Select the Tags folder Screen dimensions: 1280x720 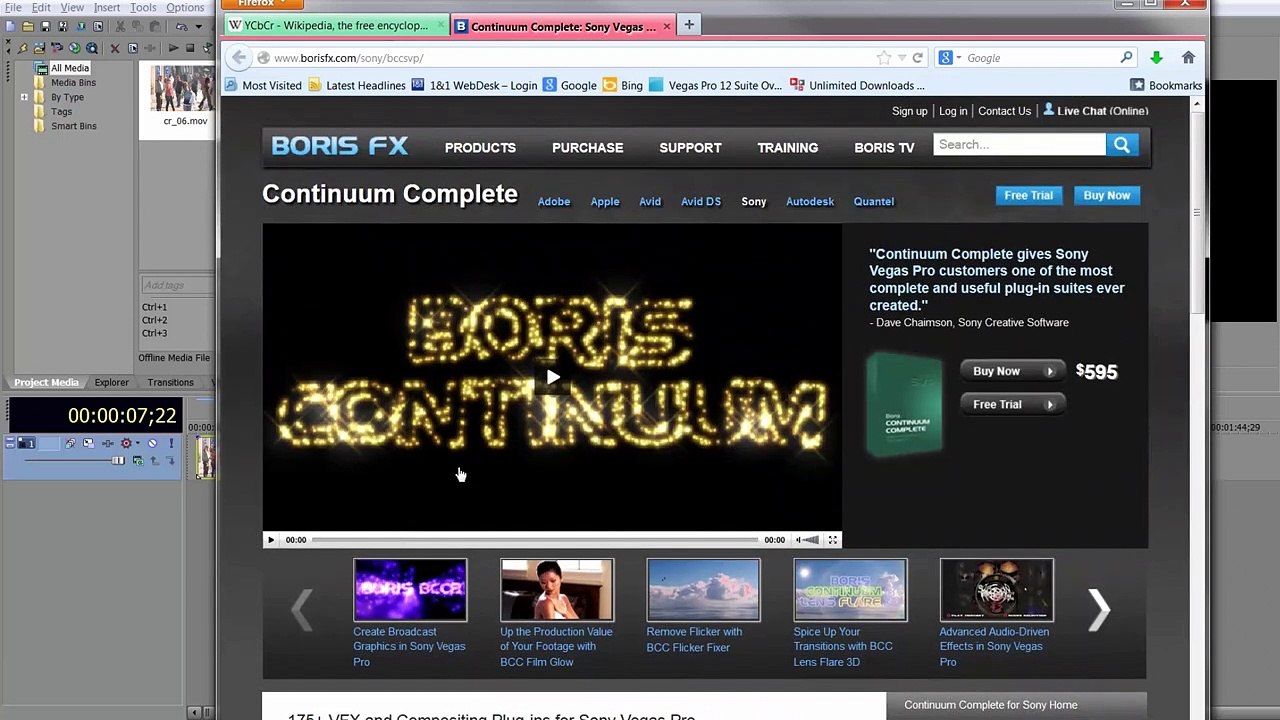[x=61, y=112]
